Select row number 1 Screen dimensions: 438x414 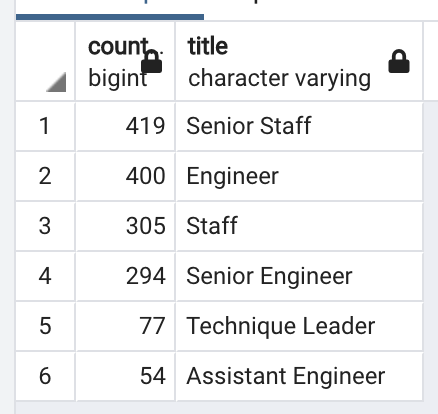coord(45,126)
